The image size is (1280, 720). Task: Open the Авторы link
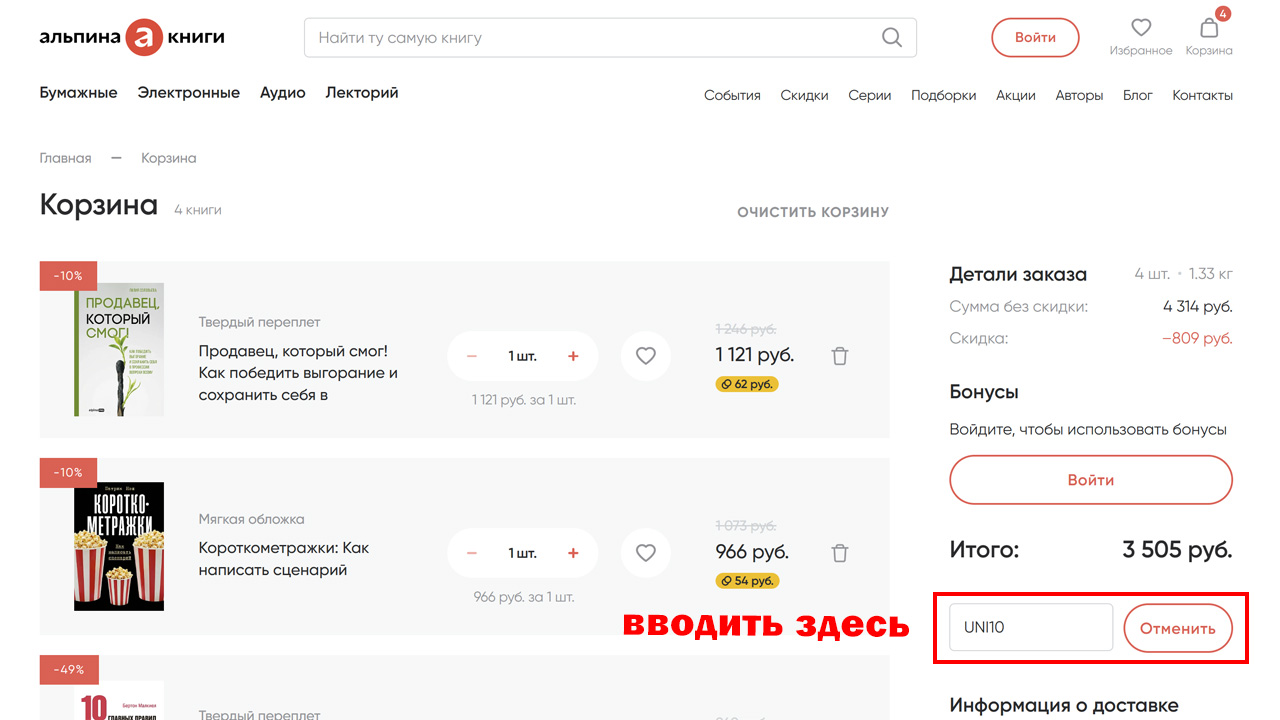click(x=1080, y=96)
